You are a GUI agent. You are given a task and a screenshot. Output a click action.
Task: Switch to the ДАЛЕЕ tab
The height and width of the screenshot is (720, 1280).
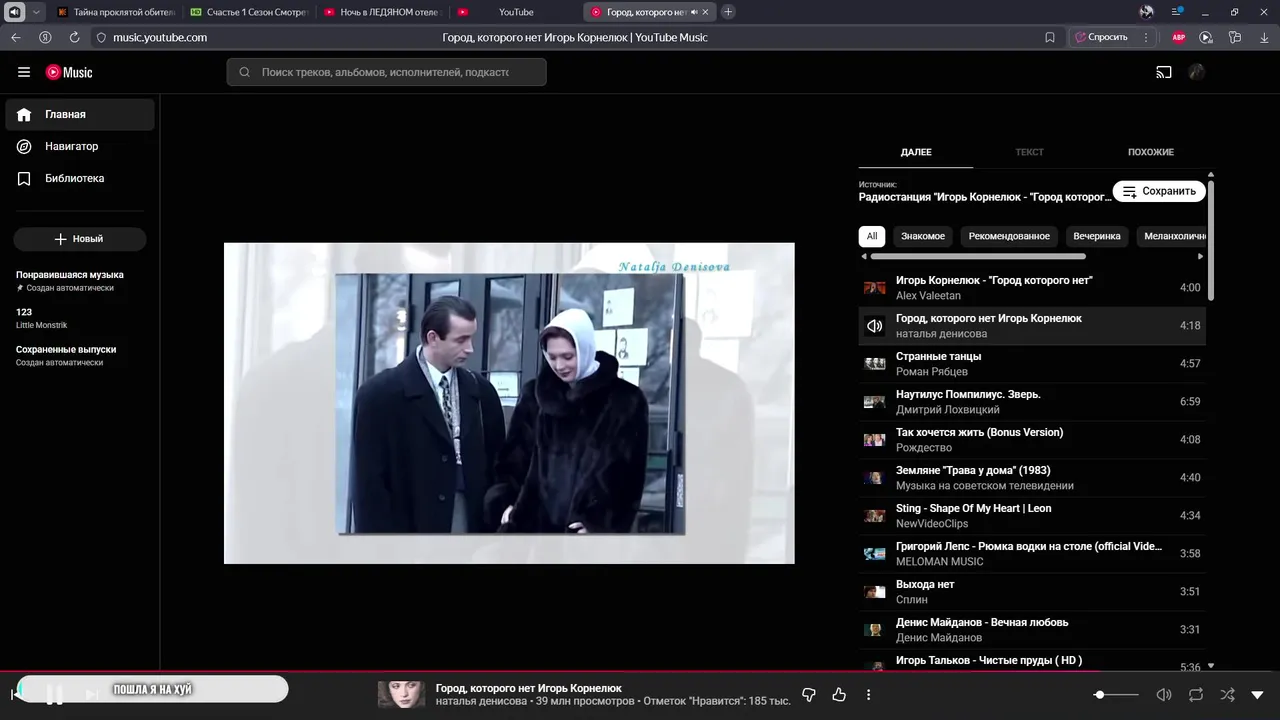[x=916, y=152]
